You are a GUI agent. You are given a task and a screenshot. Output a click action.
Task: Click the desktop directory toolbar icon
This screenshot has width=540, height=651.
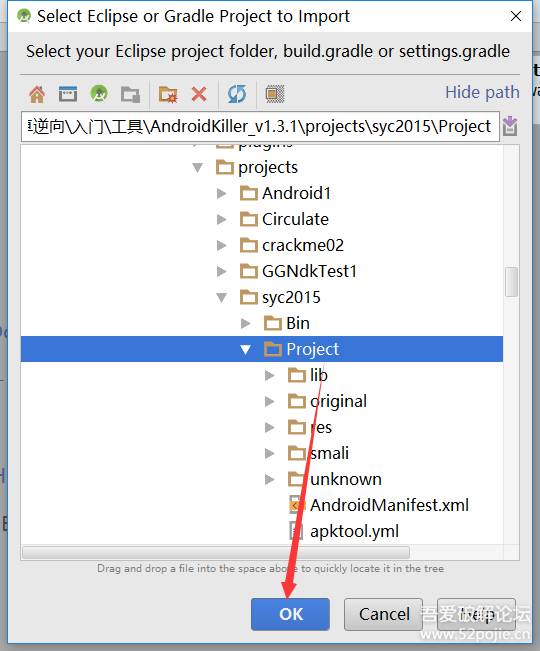point(68,94)
